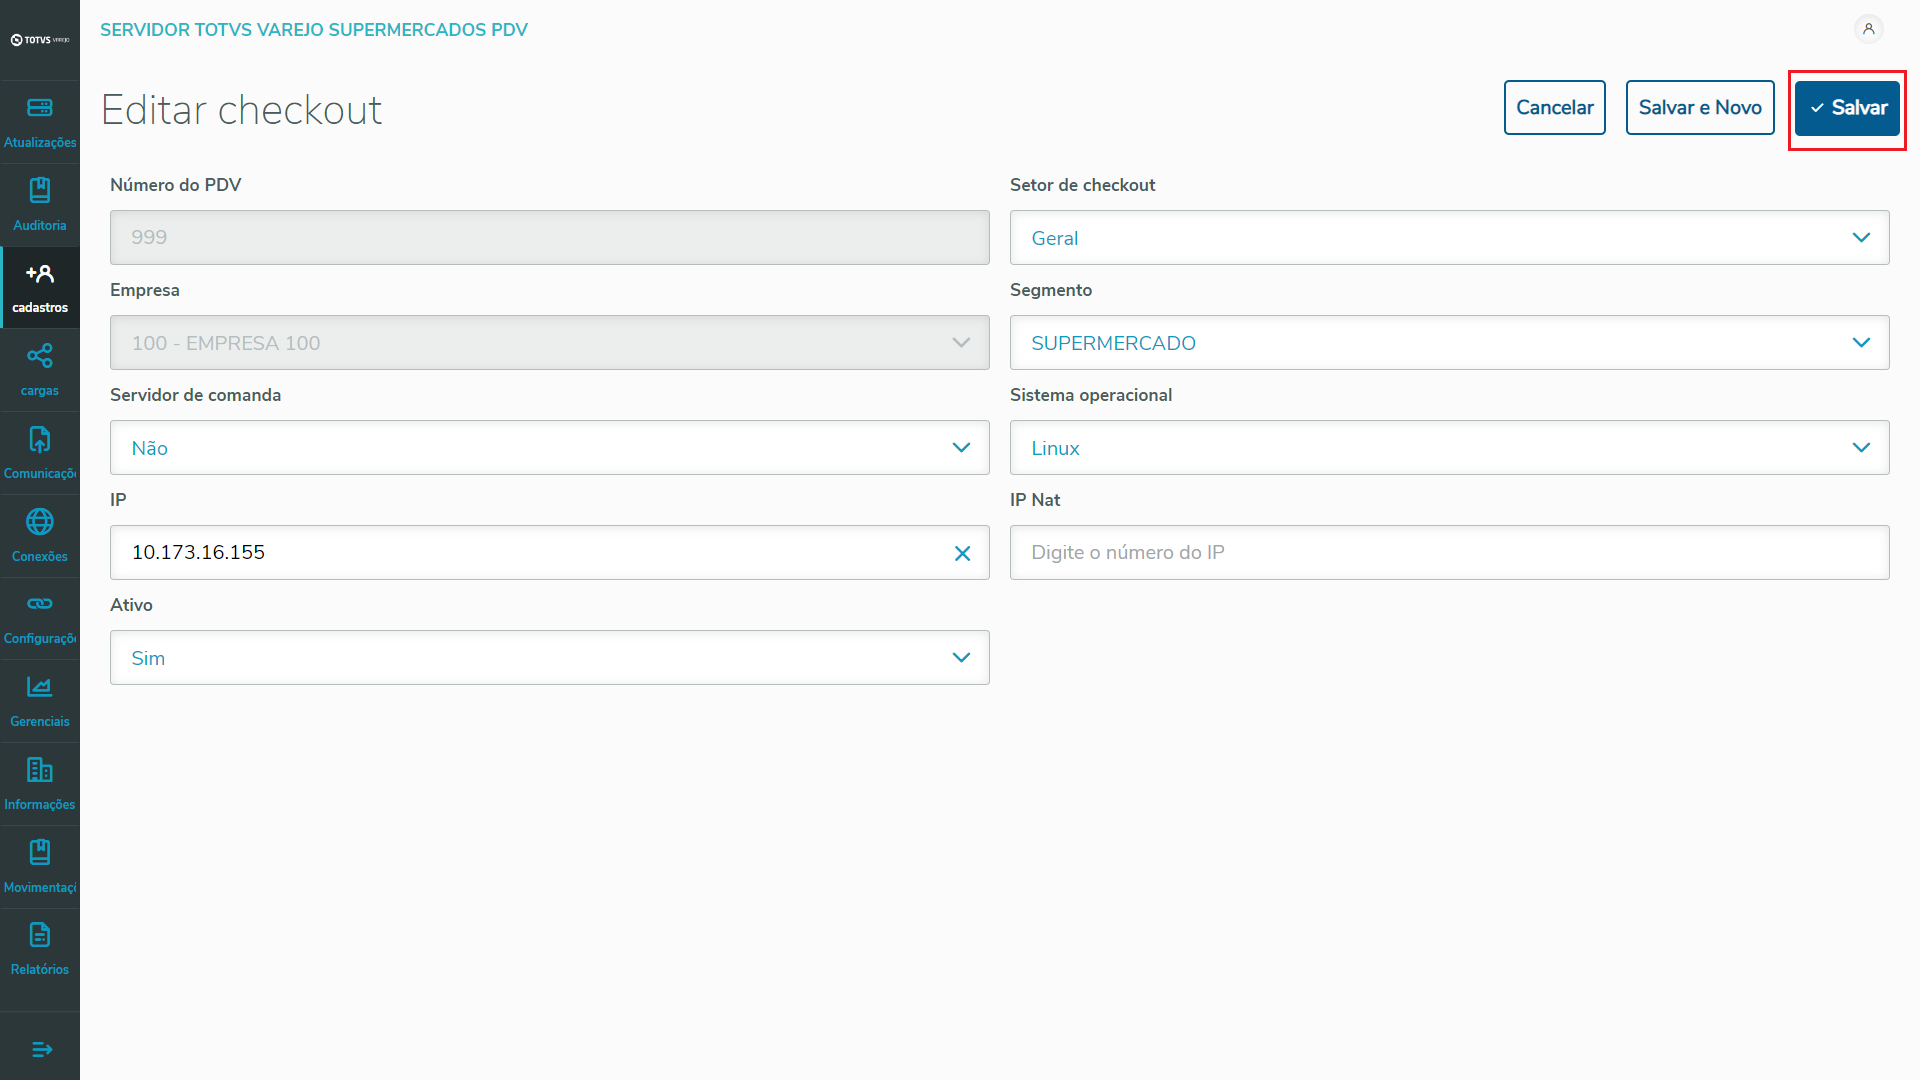Open the Auditoria sidebar icon
Viewport: 1920px width, 1080px height.
[40, 191]
